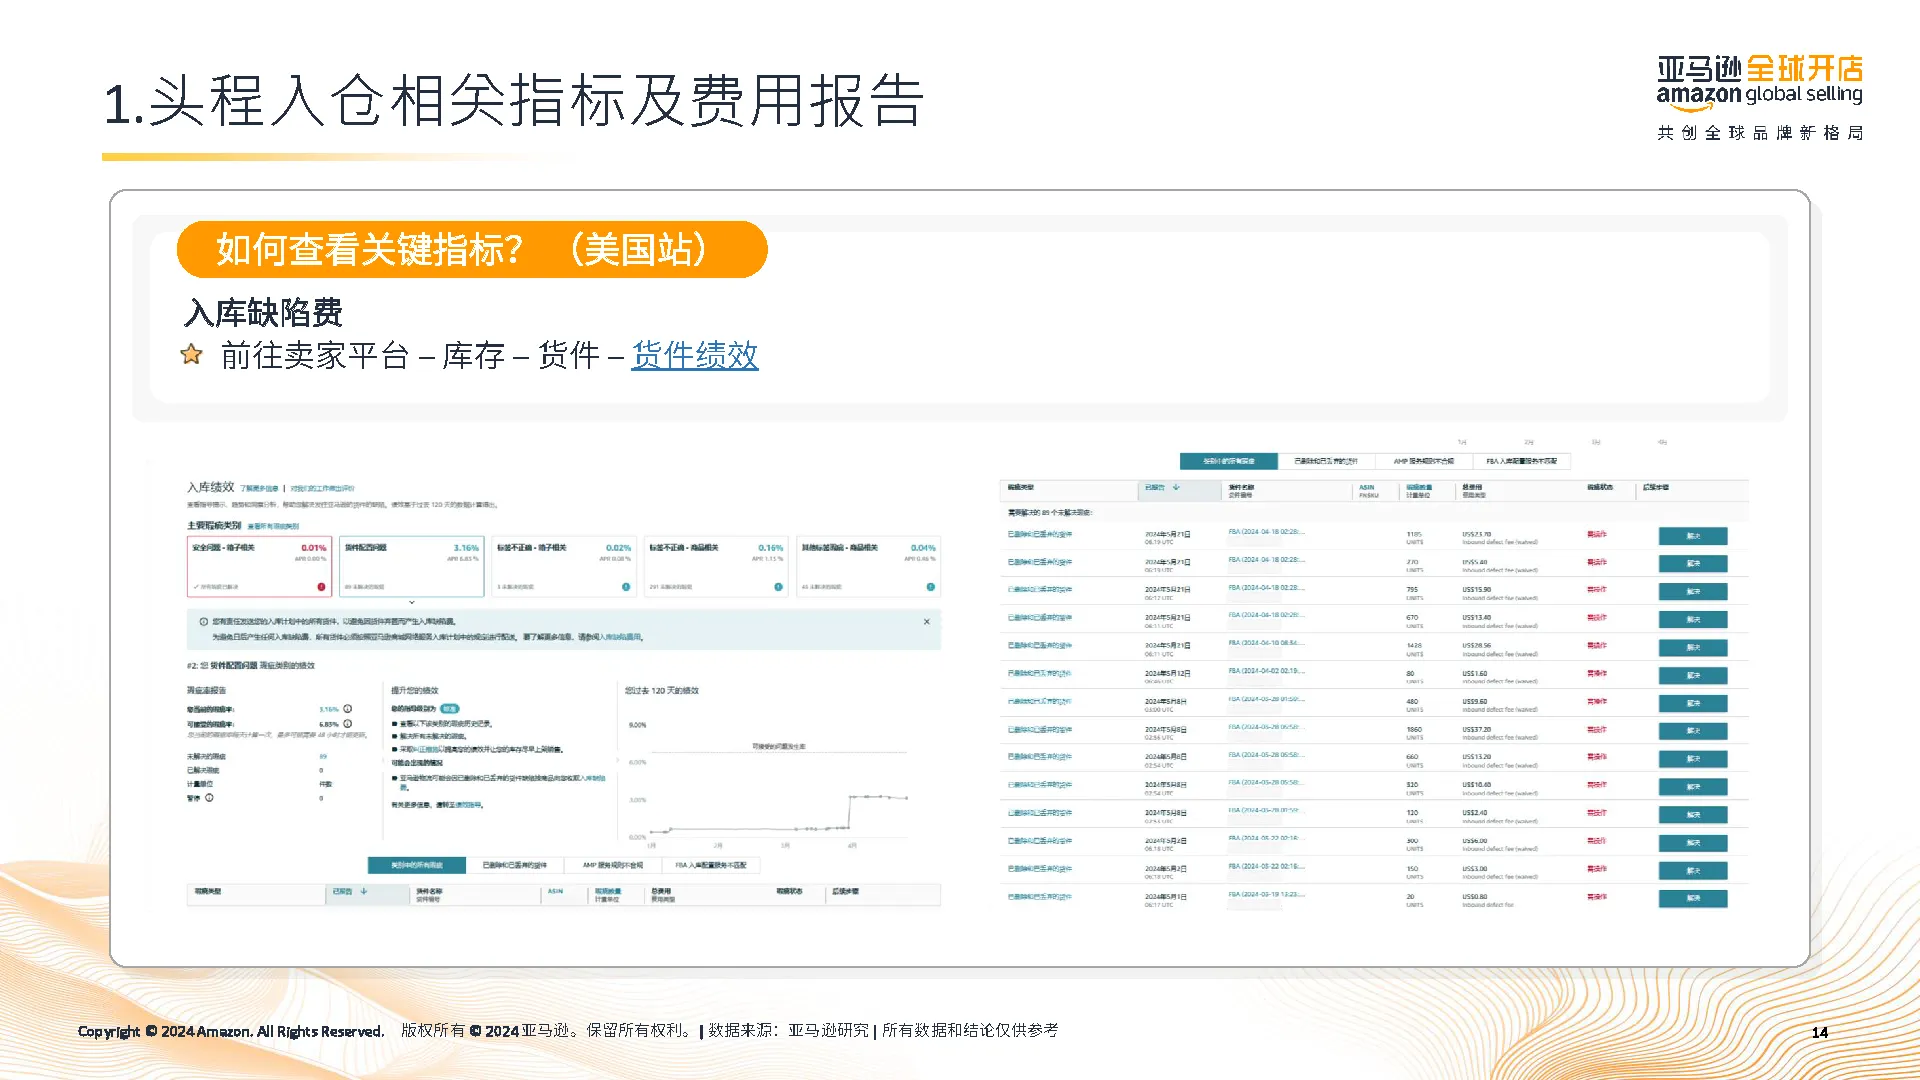1920x1080 pixels.
Task: Click resolve button for US$23.70 row
Action: click(x=1692, y=536)
